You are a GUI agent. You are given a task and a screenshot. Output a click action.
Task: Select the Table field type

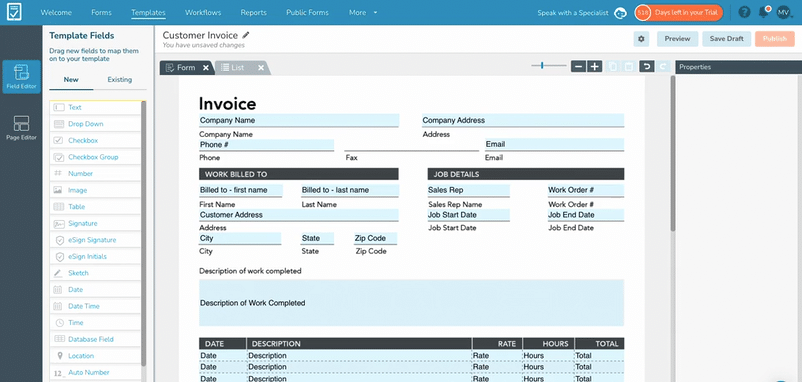click(95, 207)
